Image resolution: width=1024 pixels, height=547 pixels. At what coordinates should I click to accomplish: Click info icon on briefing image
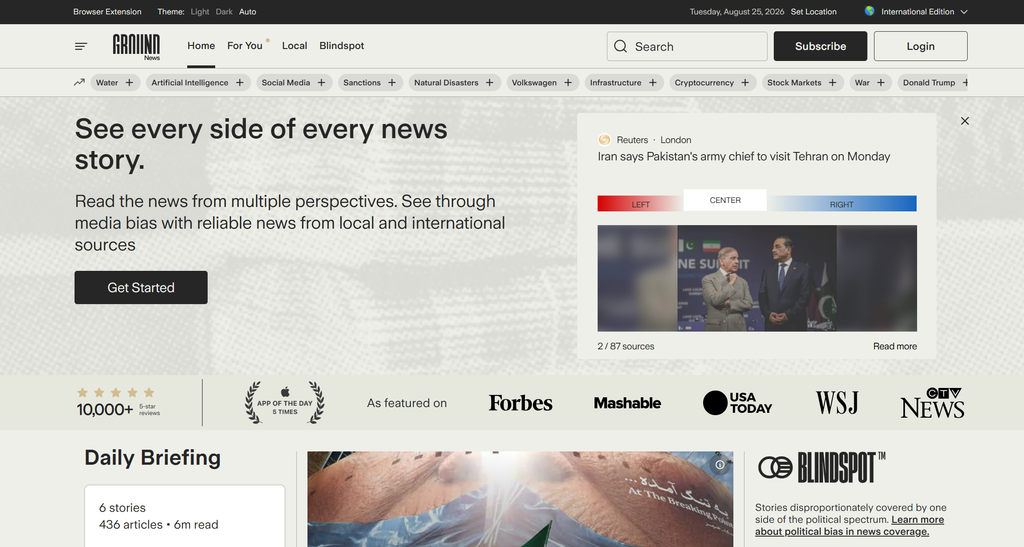pos(720,465)
